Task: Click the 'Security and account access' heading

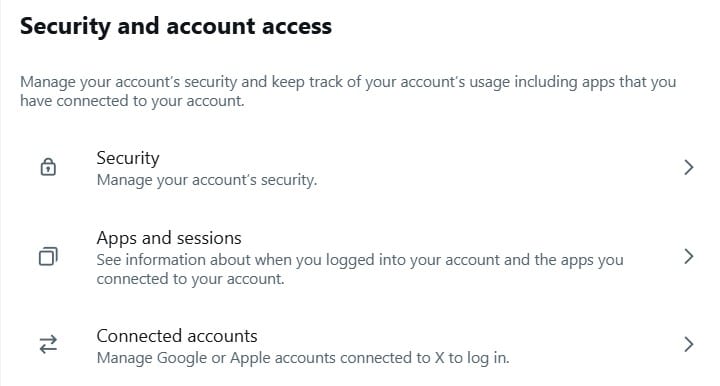Action: pos(176,26)
